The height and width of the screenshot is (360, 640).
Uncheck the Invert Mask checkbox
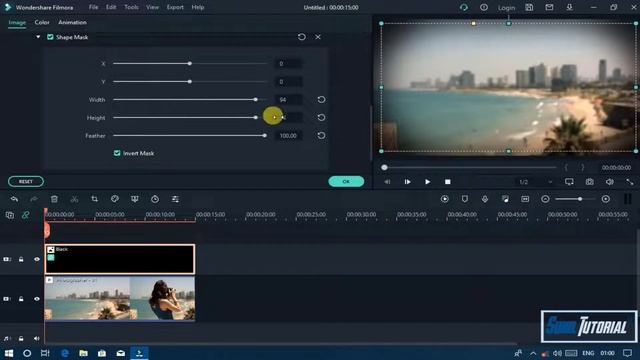coord(117,153)
